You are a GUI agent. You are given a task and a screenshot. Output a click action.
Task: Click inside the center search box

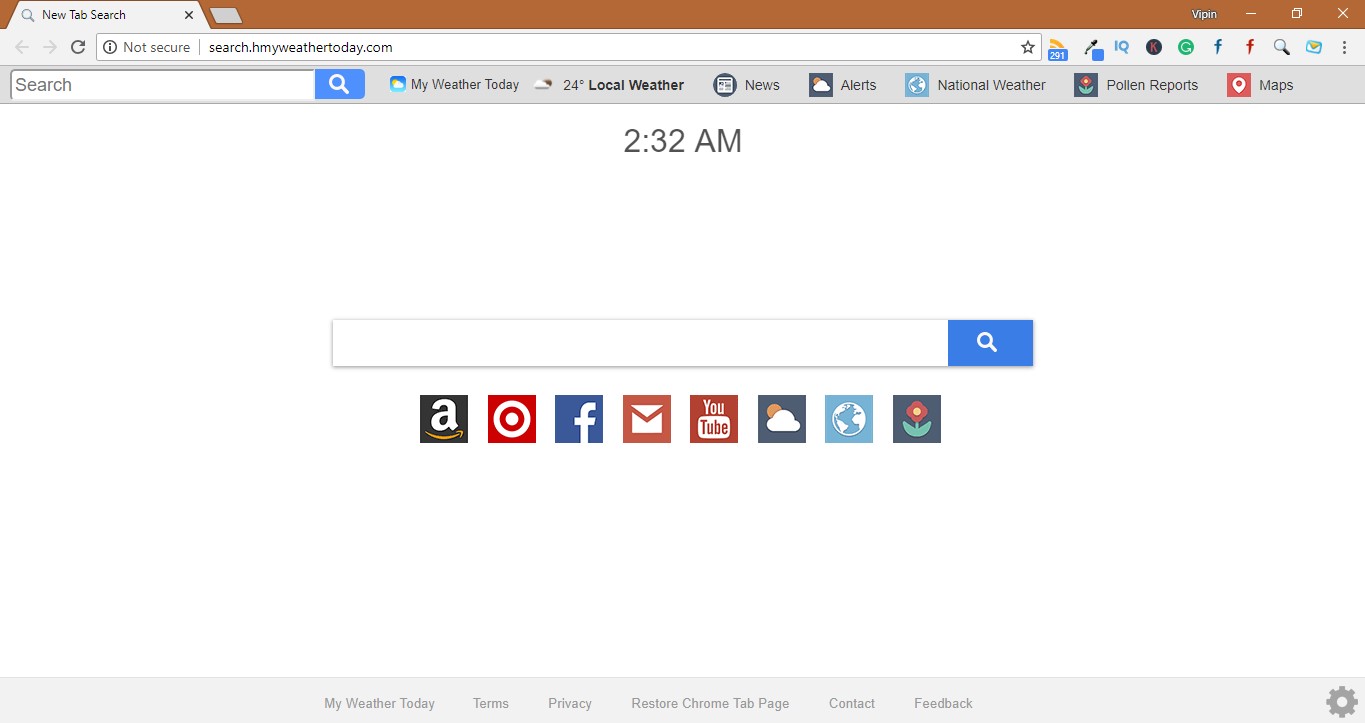(640, 342)
